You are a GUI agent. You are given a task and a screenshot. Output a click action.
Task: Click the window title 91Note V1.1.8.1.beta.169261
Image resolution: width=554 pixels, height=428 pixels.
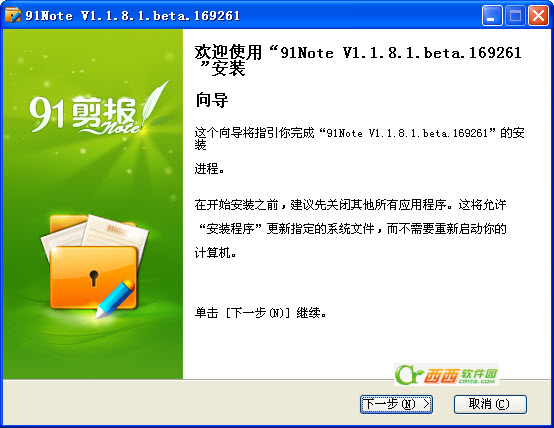(x=132, y=16)
